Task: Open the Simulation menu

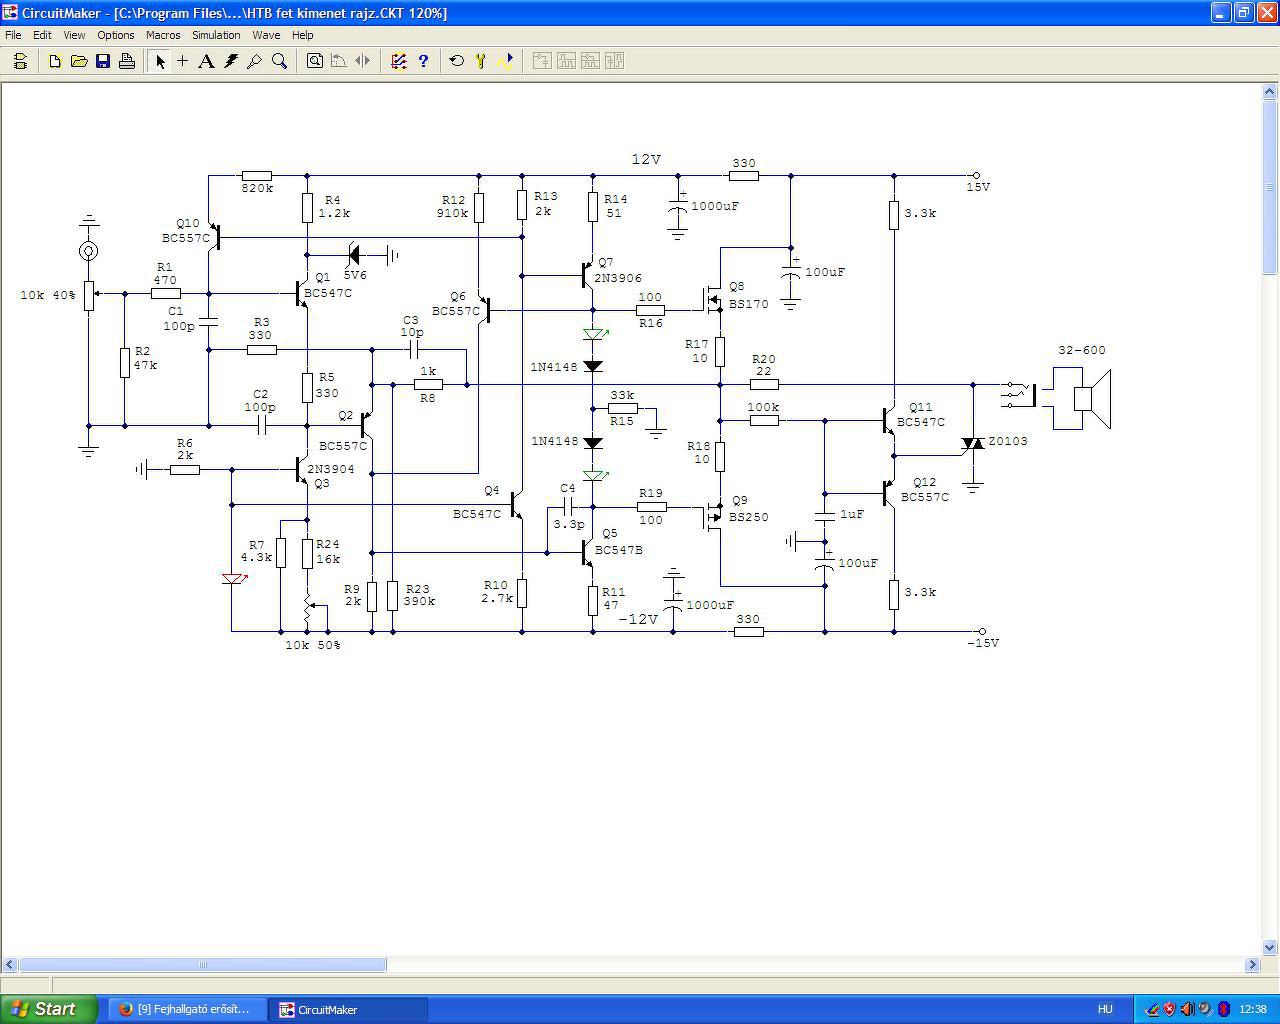Action: pyautogui.click(x=216, y=35)
